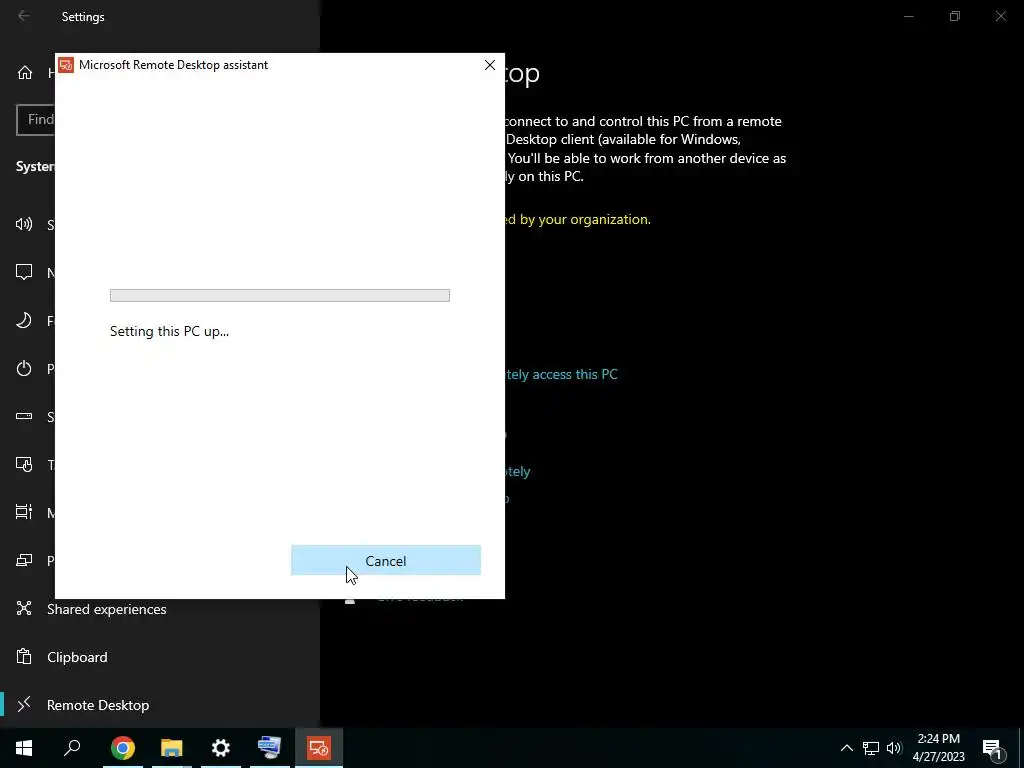
Task: Open the Power & sleep icon
Action: [24, 368]
